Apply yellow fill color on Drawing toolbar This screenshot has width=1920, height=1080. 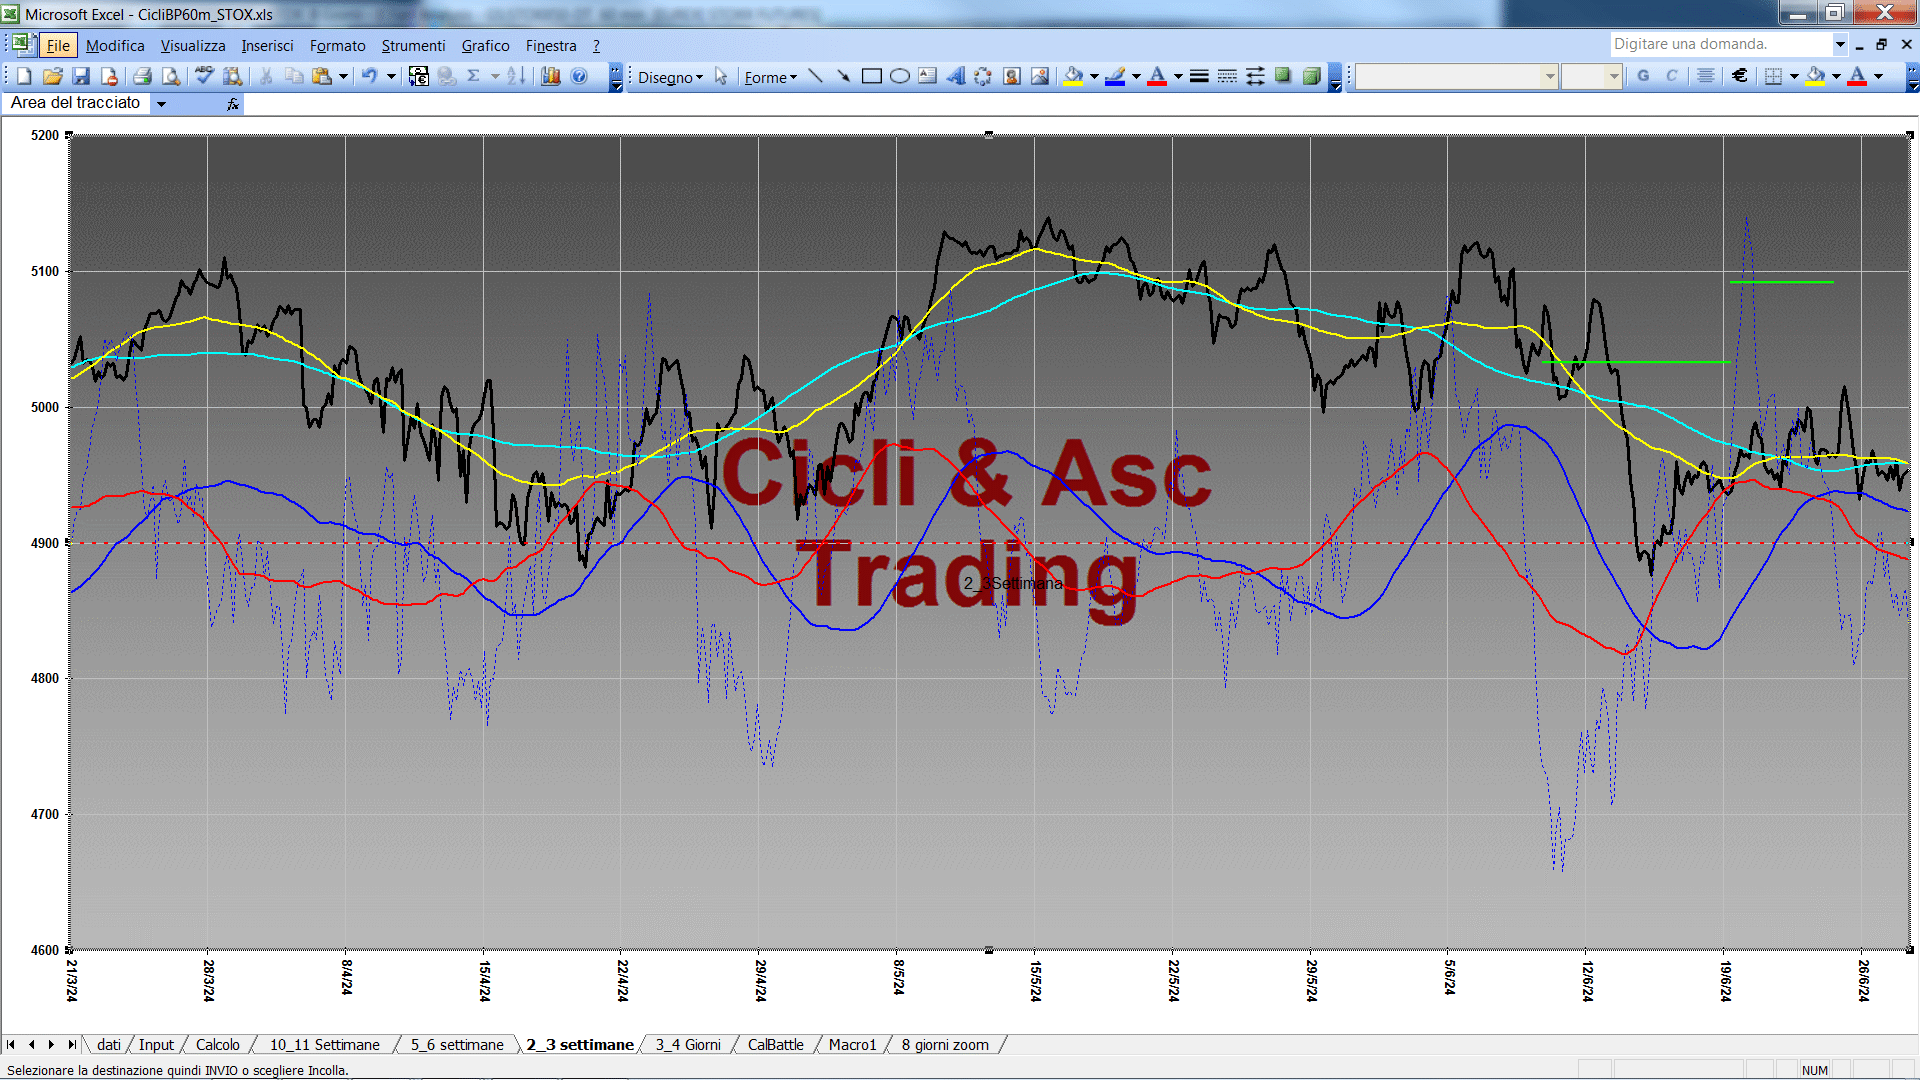[x=1073, y=76]
